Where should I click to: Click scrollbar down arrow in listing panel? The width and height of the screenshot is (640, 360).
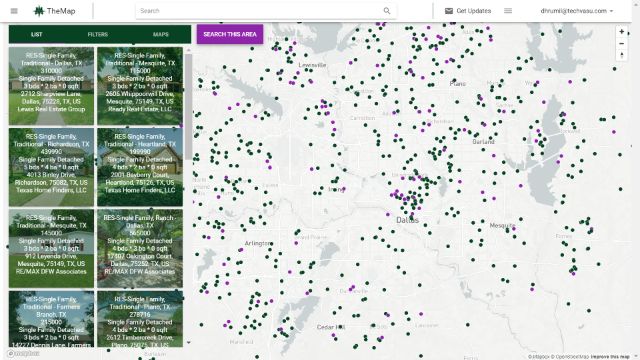pyautogui.click(x=188, y=342)
